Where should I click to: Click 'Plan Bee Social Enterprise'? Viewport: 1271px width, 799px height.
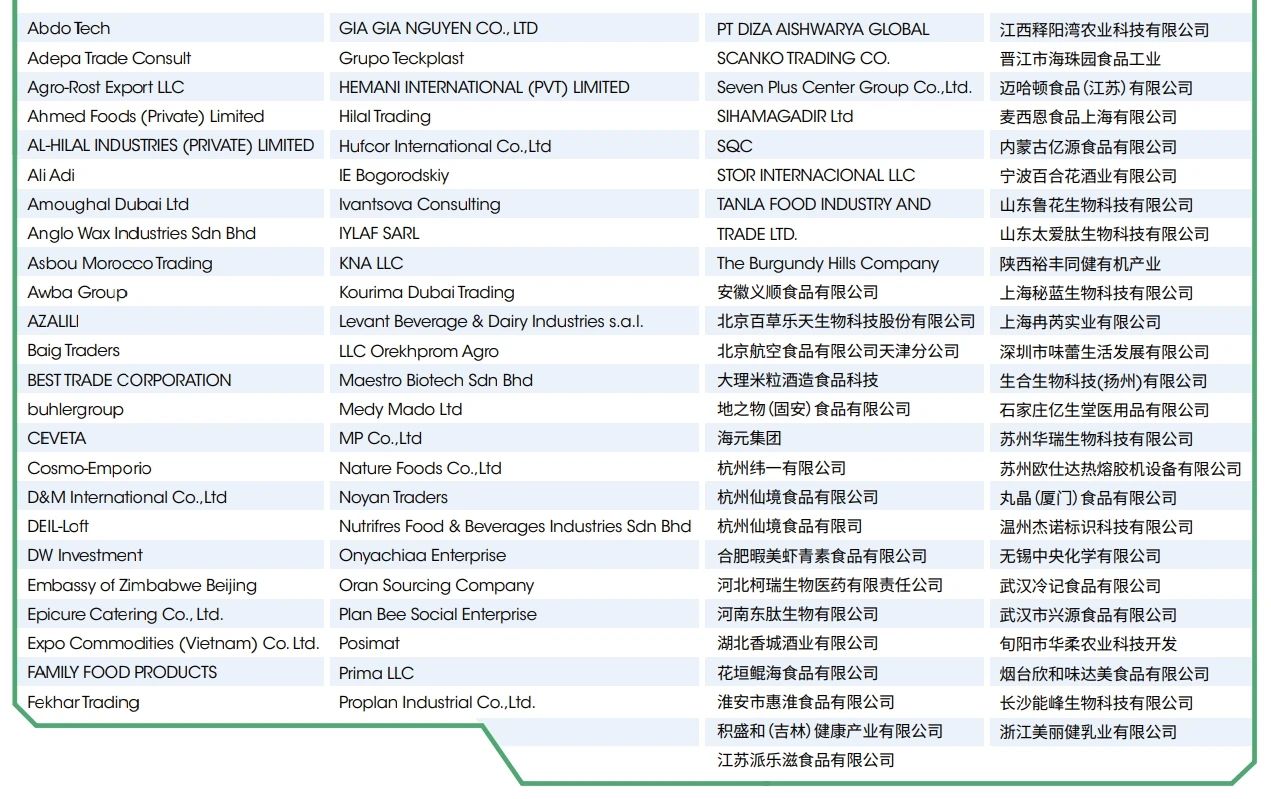(438, 614)
